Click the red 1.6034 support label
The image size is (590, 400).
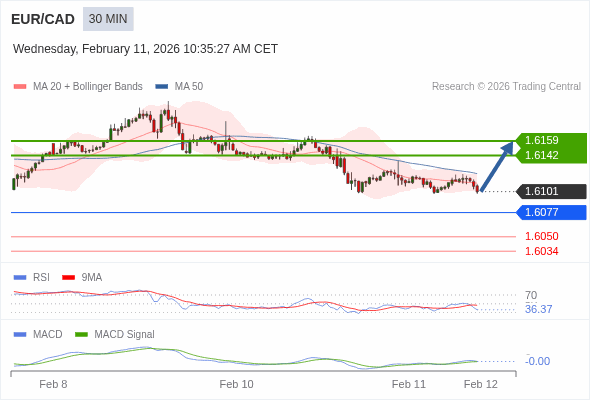541,251
